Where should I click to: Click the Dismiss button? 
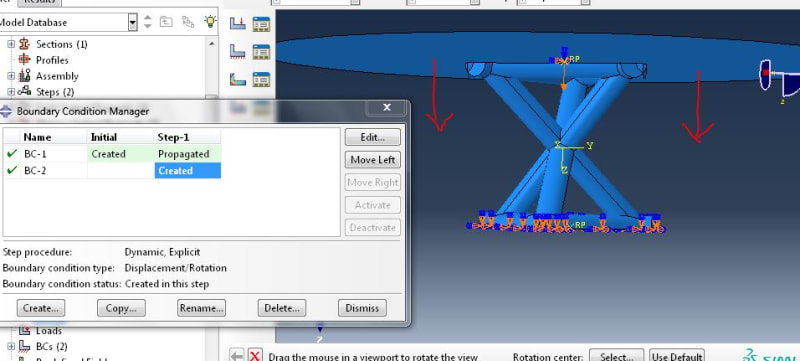[362, 308]
